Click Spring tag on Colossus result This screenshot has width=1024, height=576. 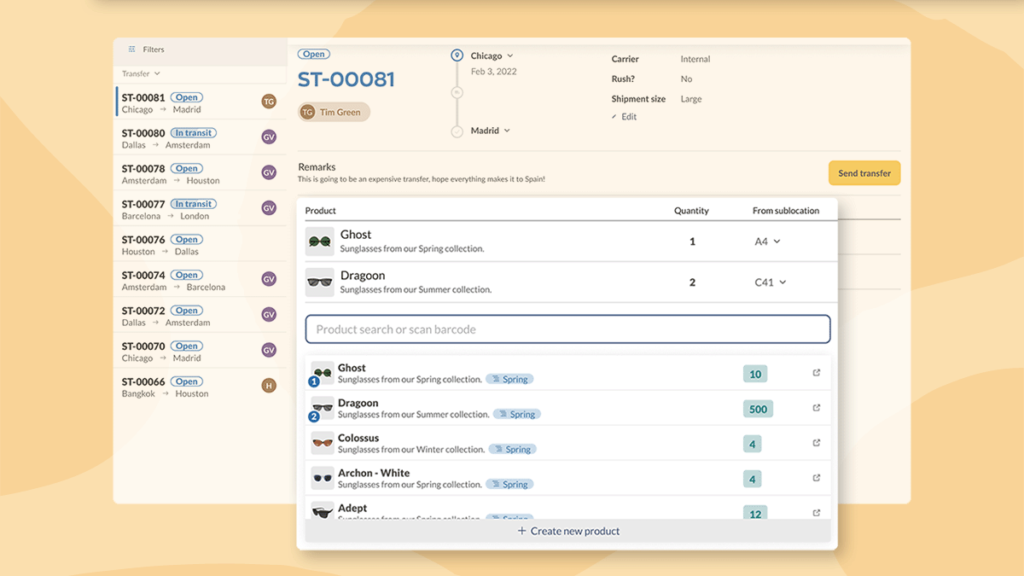tap(513, 449)
